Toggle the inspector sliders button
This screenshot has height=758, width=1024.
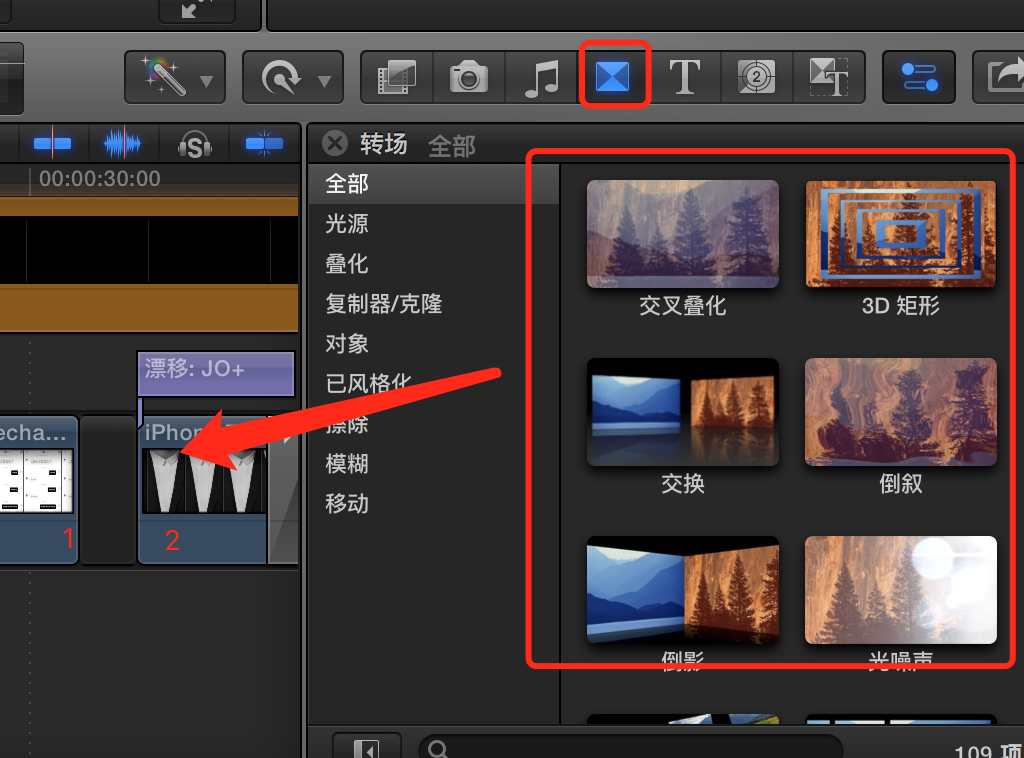(x=919, y=77)
